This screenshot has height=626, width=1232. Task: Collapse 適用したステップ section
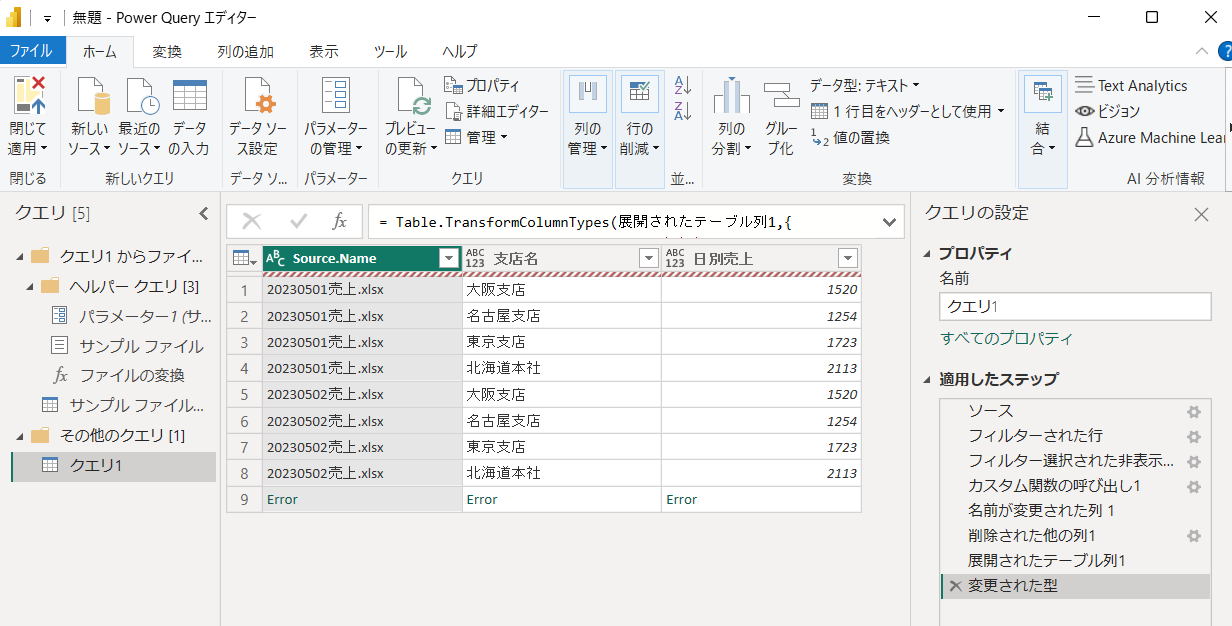click(x=927, y=380)
